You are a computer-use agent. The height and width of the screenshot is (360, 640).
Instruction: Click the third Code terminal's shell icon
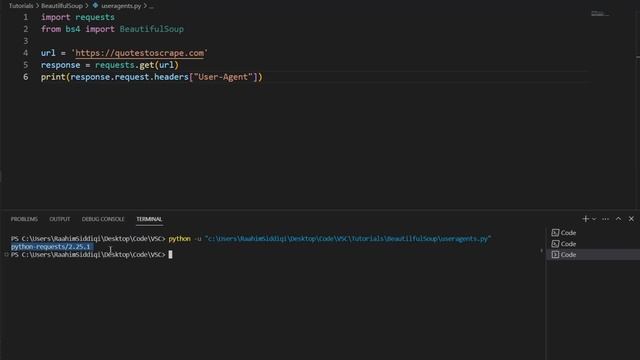pos(555,255)
